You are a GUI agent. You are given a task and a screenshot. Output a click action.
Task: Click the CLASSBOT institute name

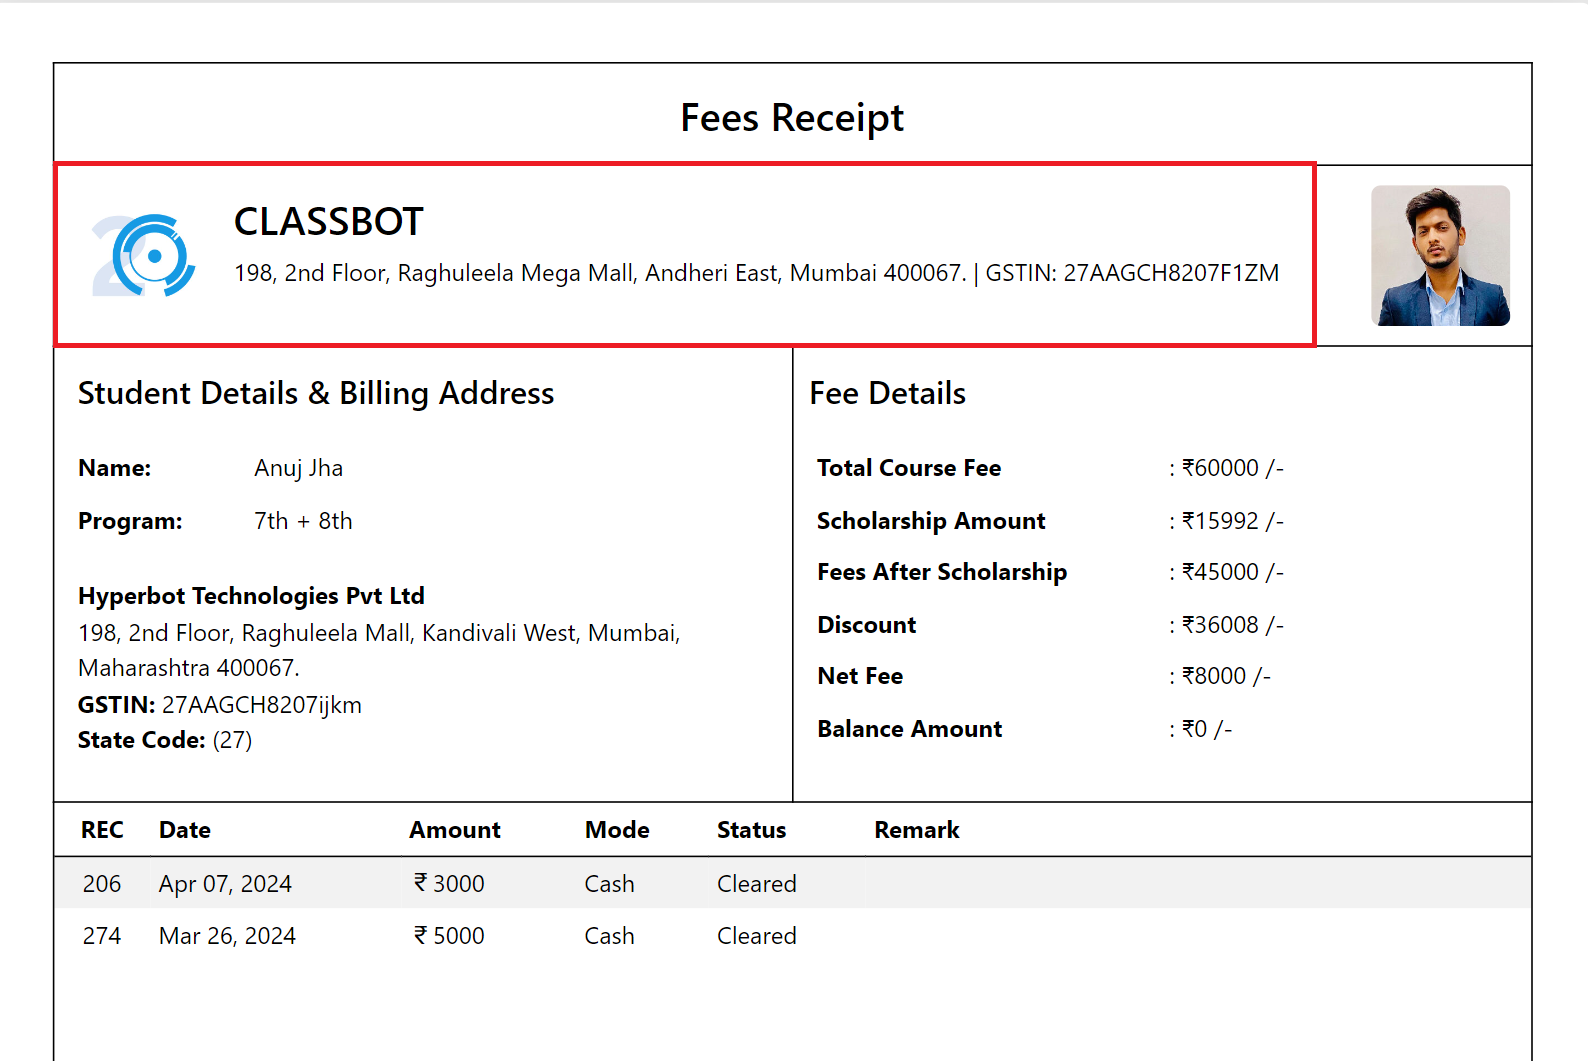click(329, 222)
